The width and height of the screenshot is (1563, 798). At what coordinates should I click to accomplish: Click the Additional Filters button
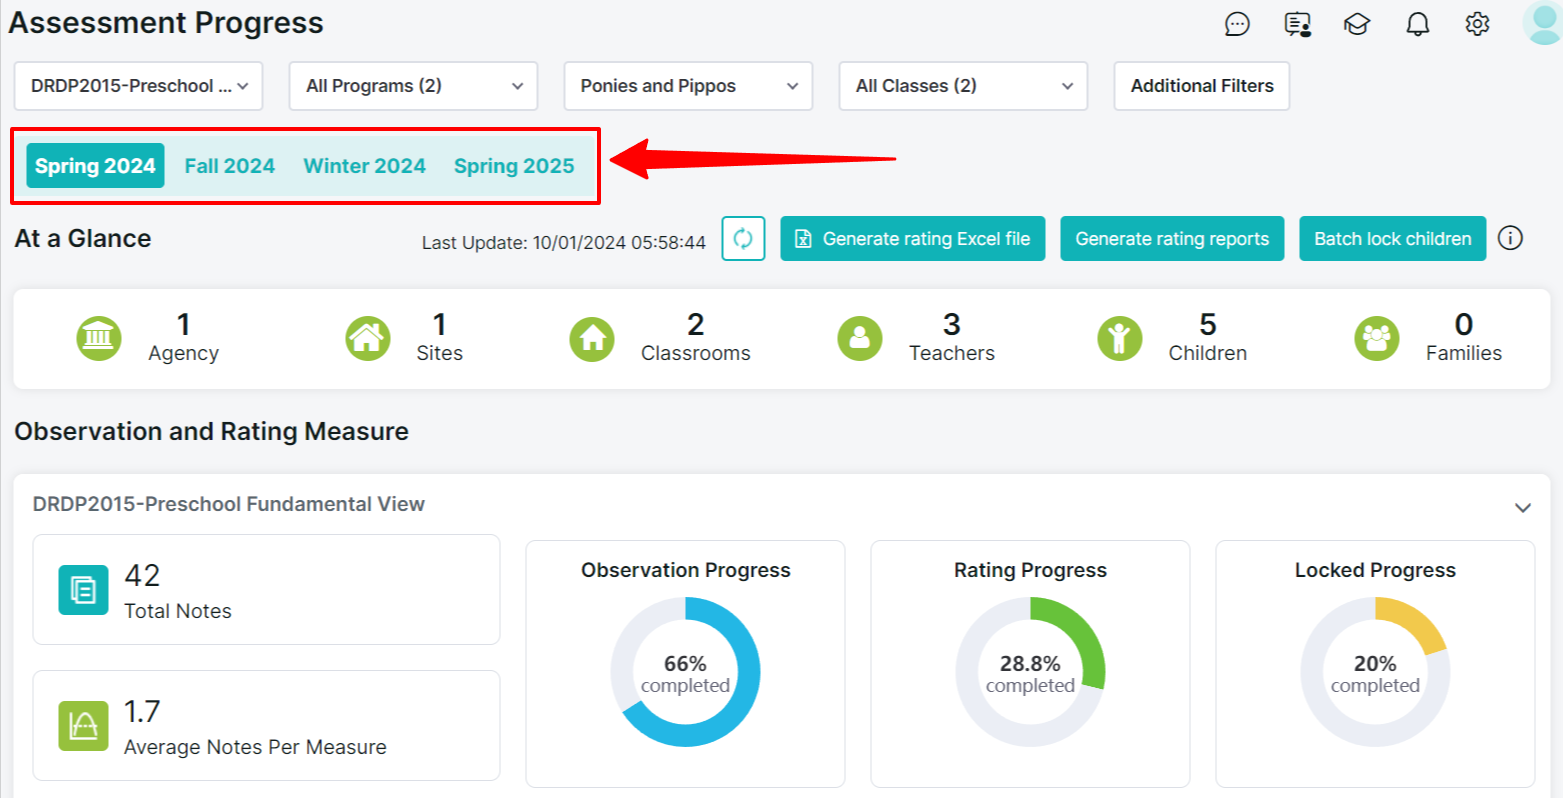1202,86
